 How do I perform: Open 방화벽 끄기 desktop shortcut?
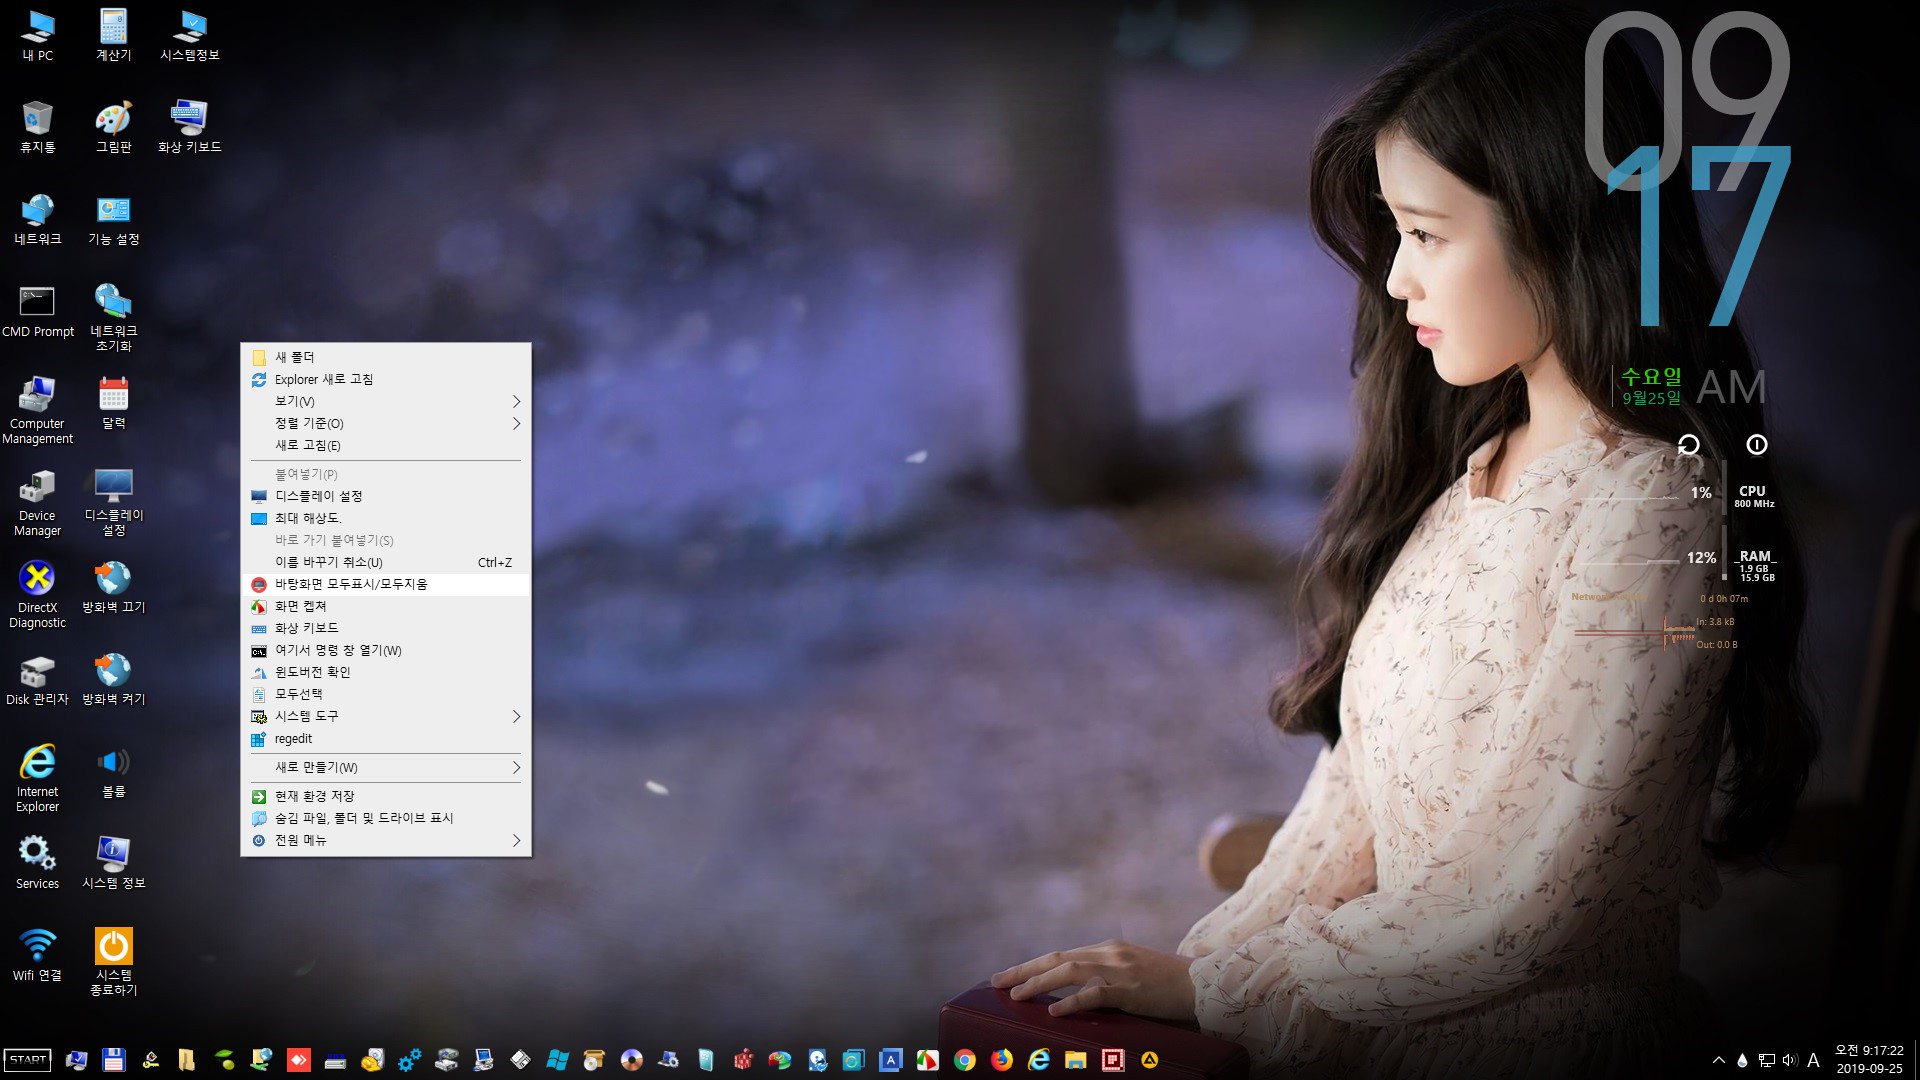click(114, 587)
